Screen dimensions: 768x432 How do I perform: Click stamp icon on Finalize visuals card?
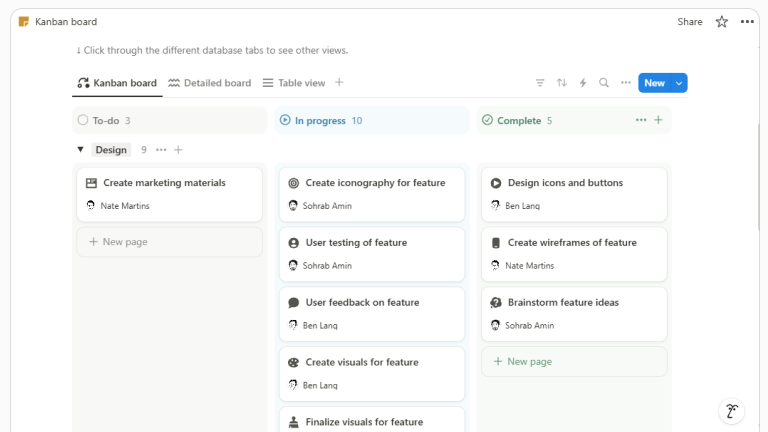293,422
